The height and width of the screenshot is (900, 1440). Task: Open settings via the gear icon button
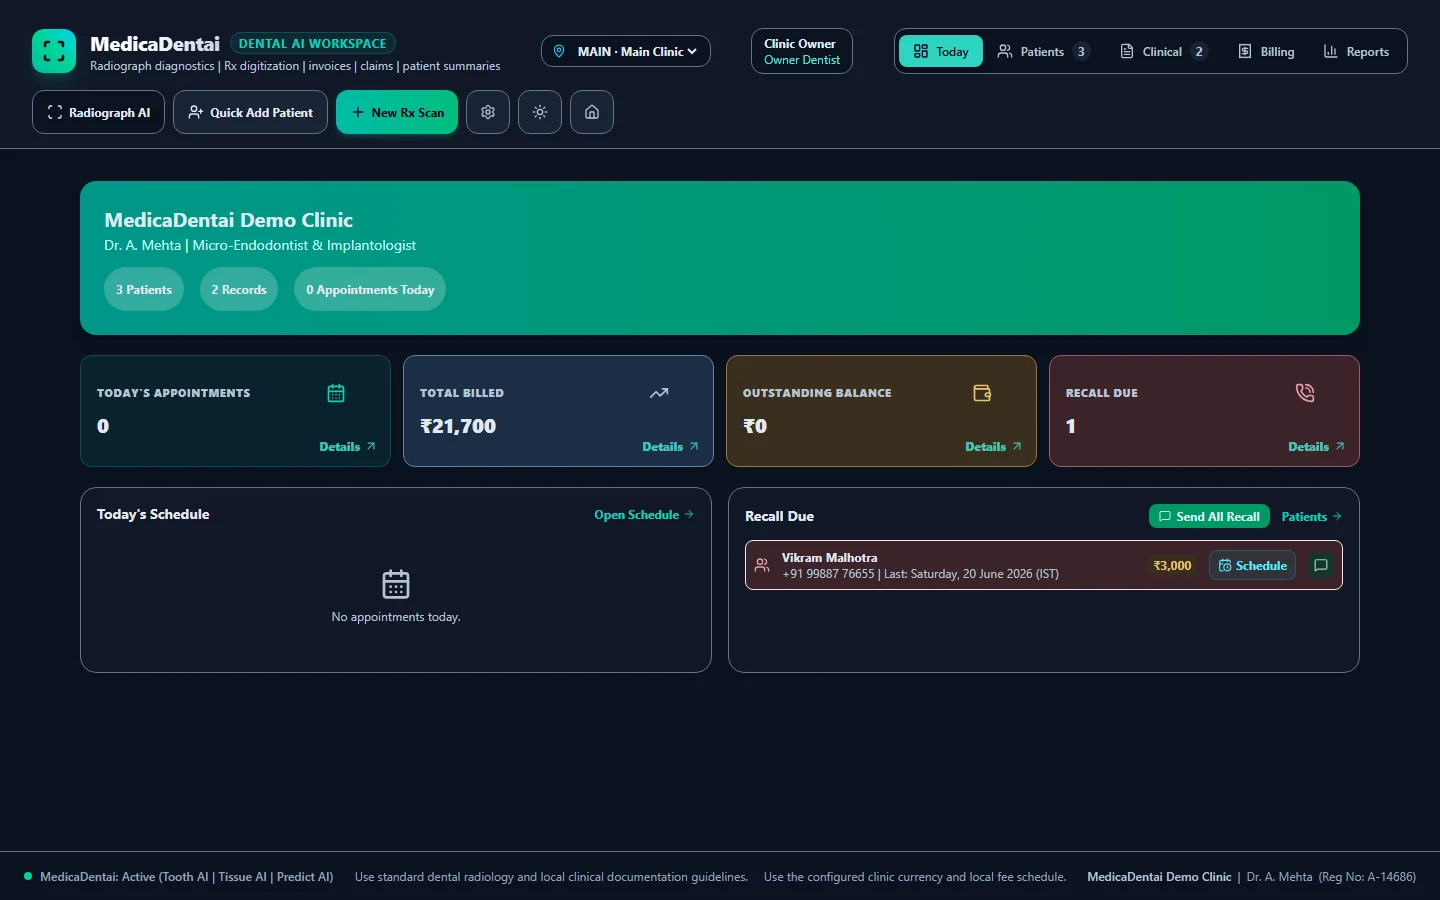click(x=488, y=112)
